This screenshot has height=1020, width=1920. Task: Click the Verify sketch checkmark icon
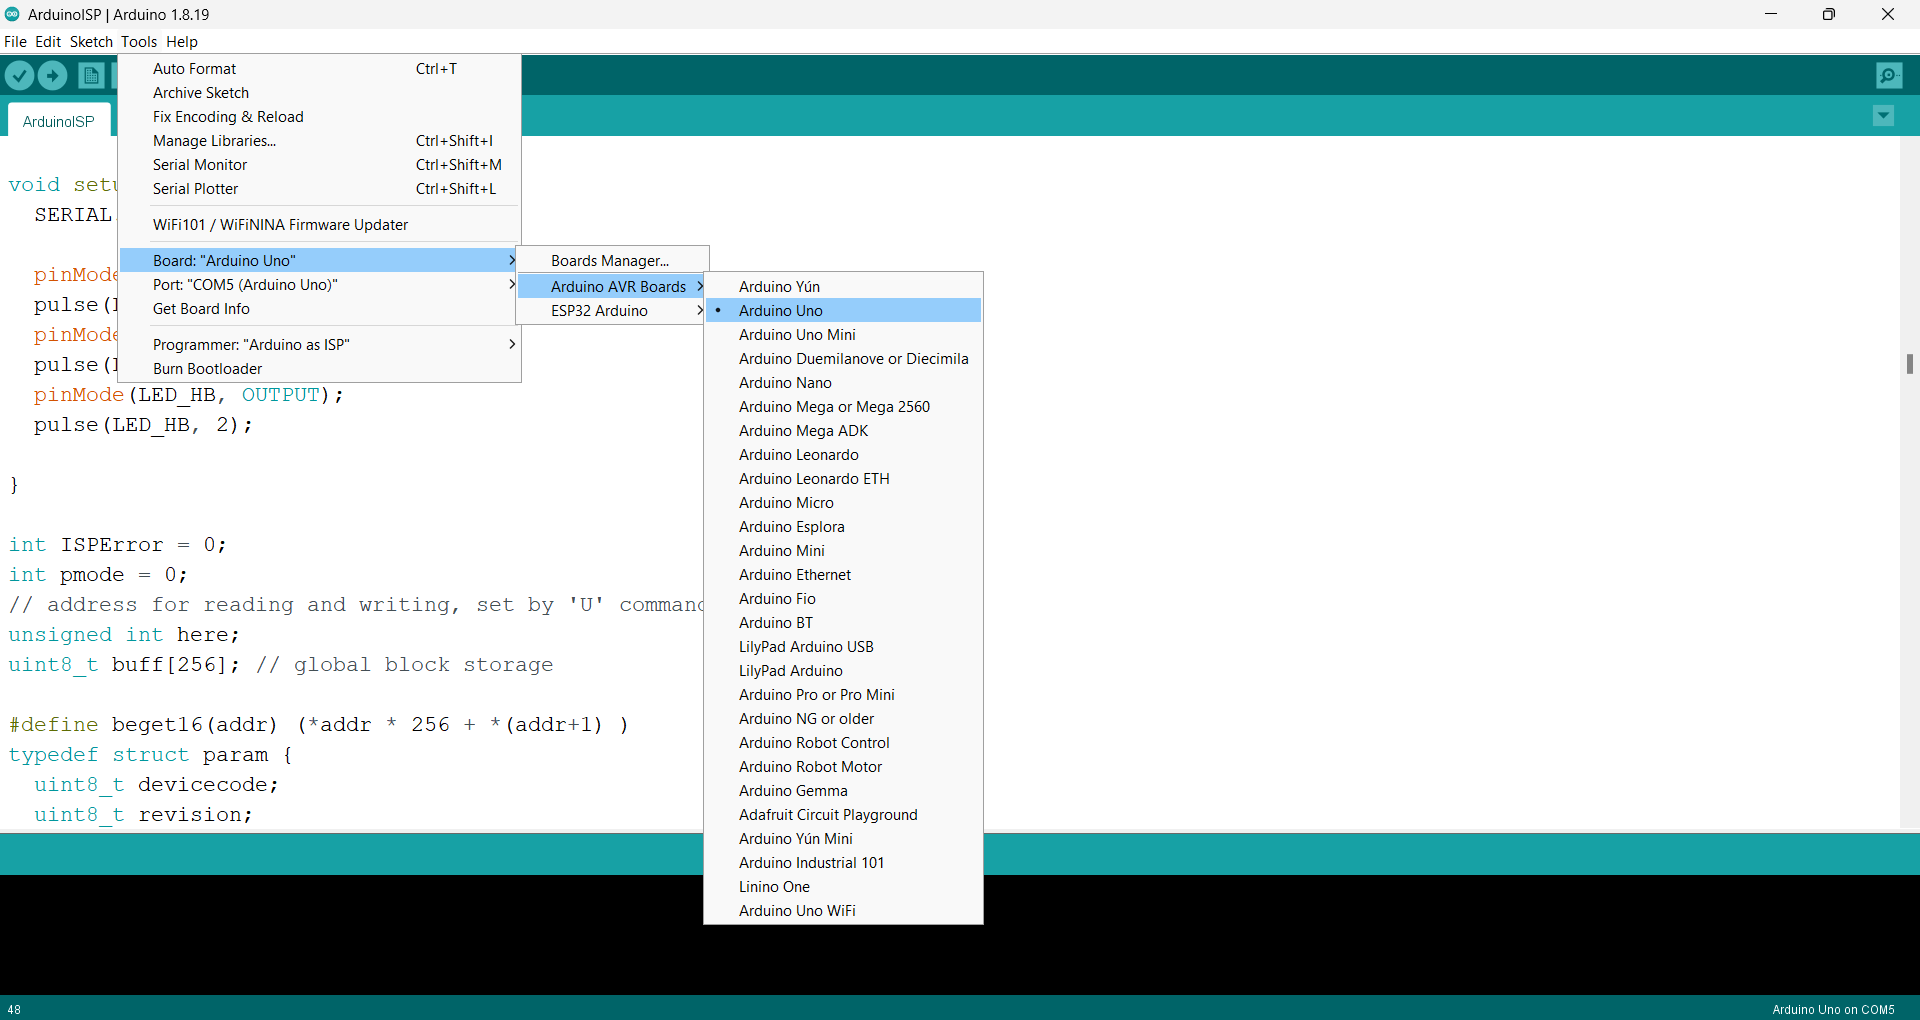[x=19, y=75]
